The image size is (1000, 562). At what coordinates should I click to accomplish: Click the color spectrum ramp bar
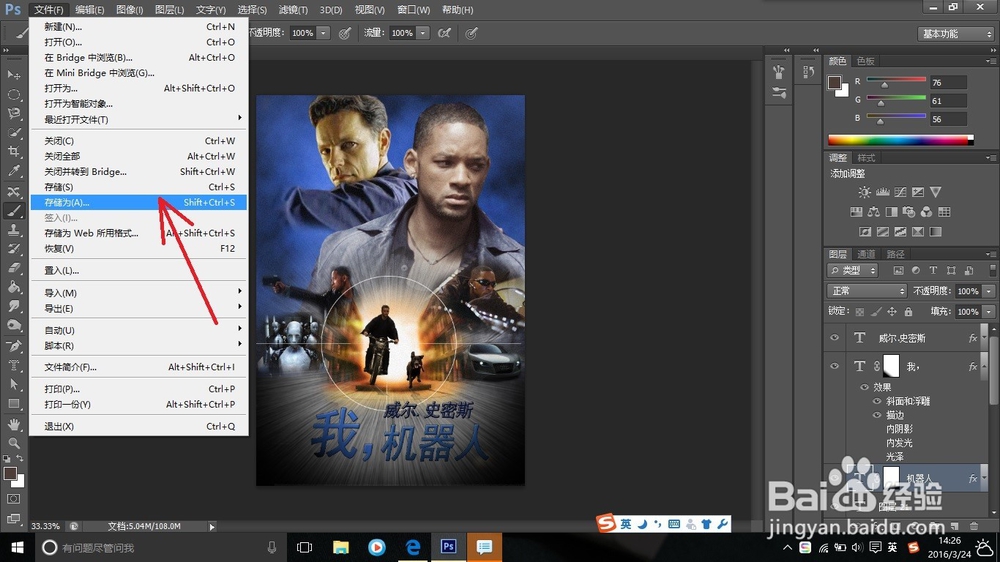[901, 140]
